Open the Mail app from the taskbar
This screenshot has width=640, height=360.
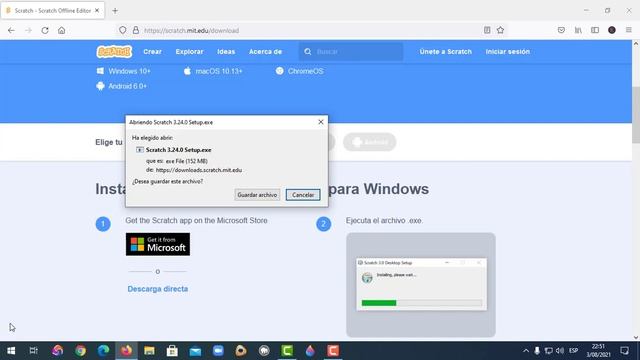point(195,351)
